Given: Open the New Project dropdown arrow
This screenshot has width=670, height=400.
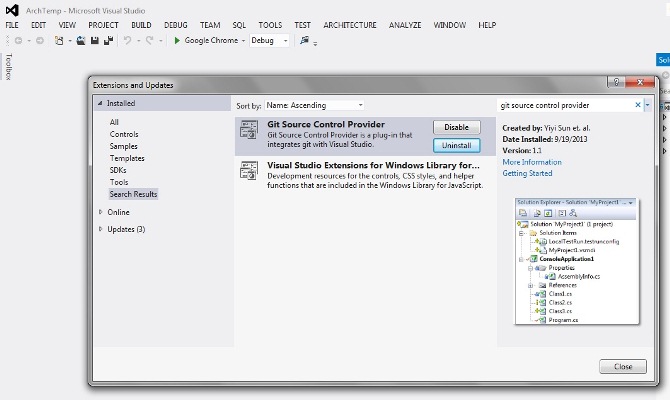Looking at the screenshot, I should tap(70, 41).
